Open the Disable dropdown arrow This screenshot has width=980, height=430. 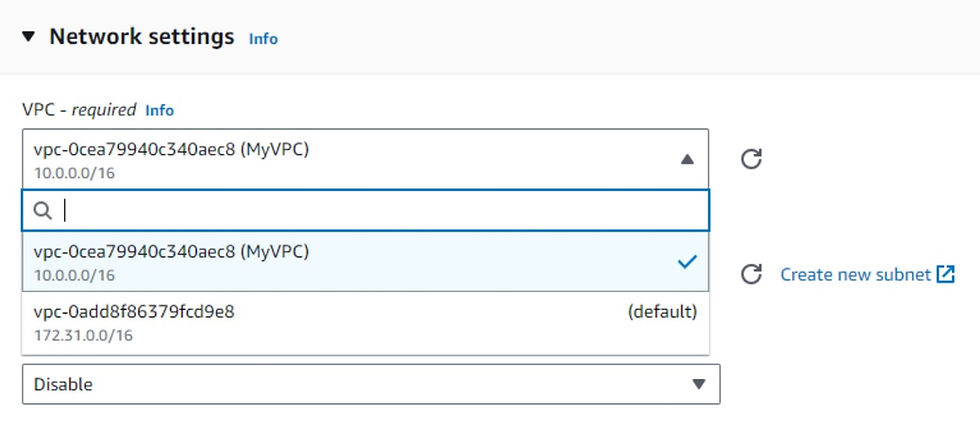coord(699,384)
